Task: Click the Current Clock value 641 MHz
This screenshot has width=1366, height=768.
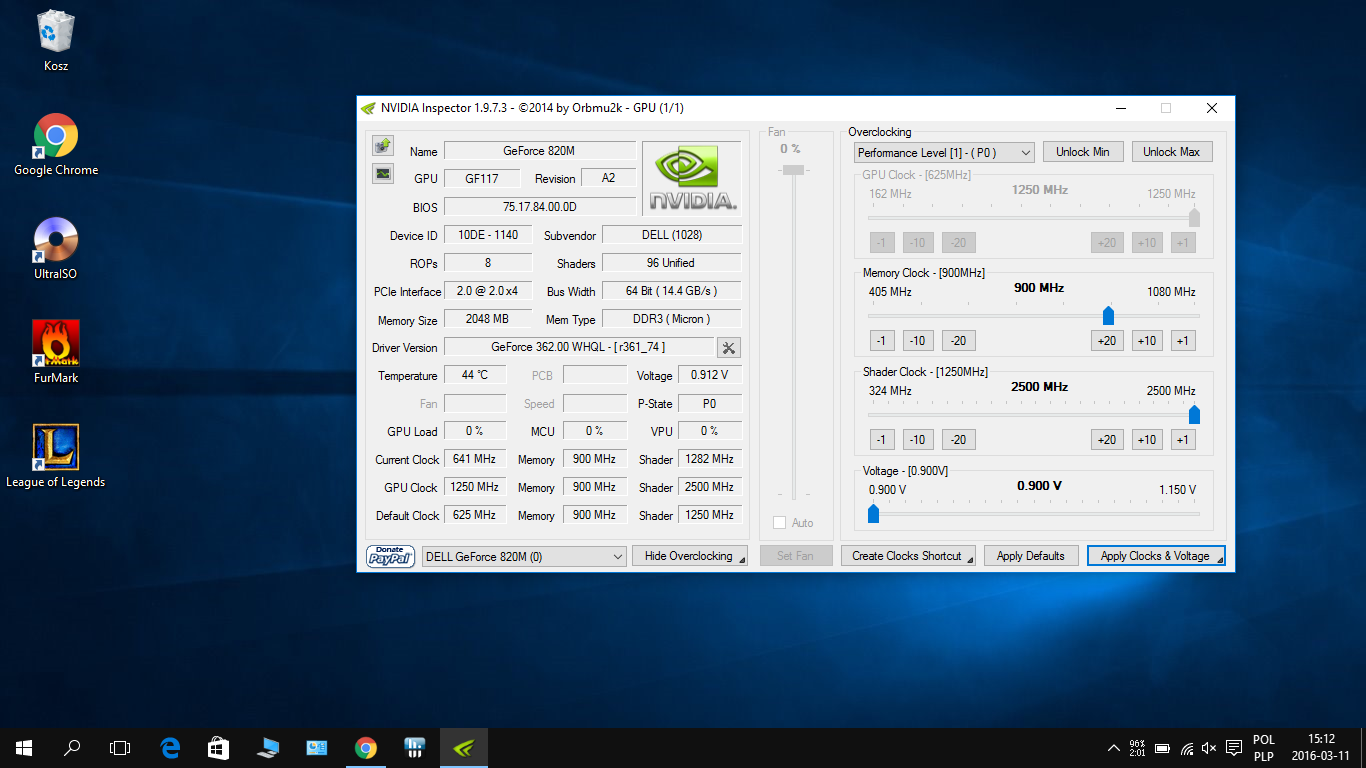Action: (x=475, y=459)
